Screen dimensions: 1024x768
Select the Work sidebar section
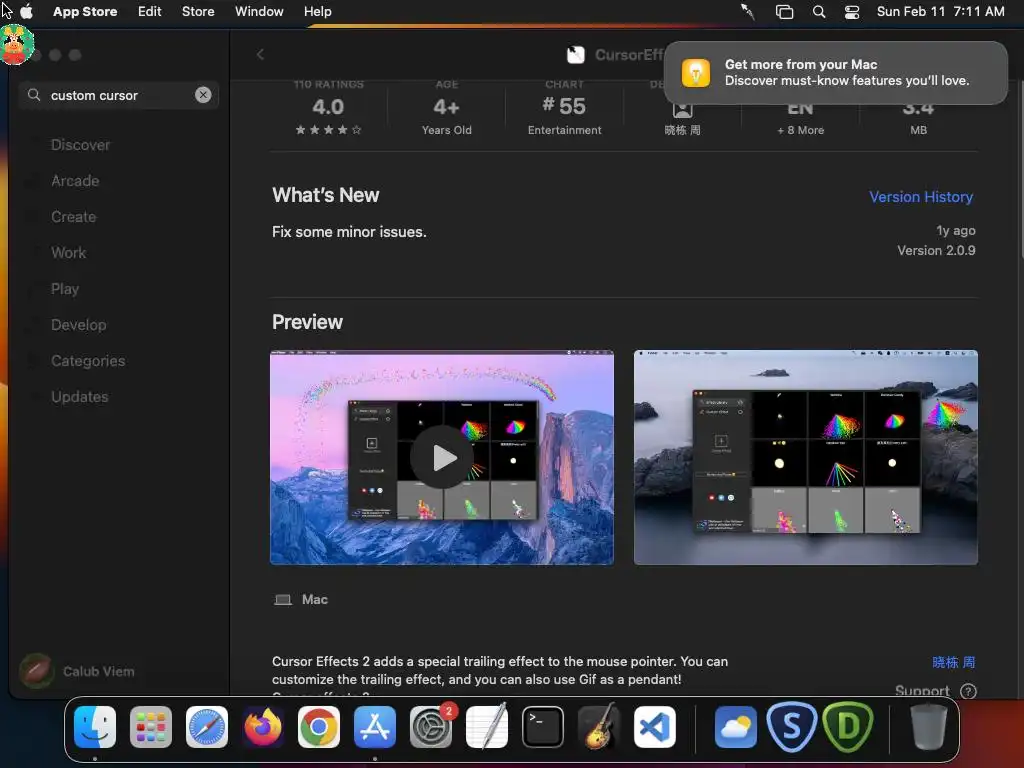point(69,253)
